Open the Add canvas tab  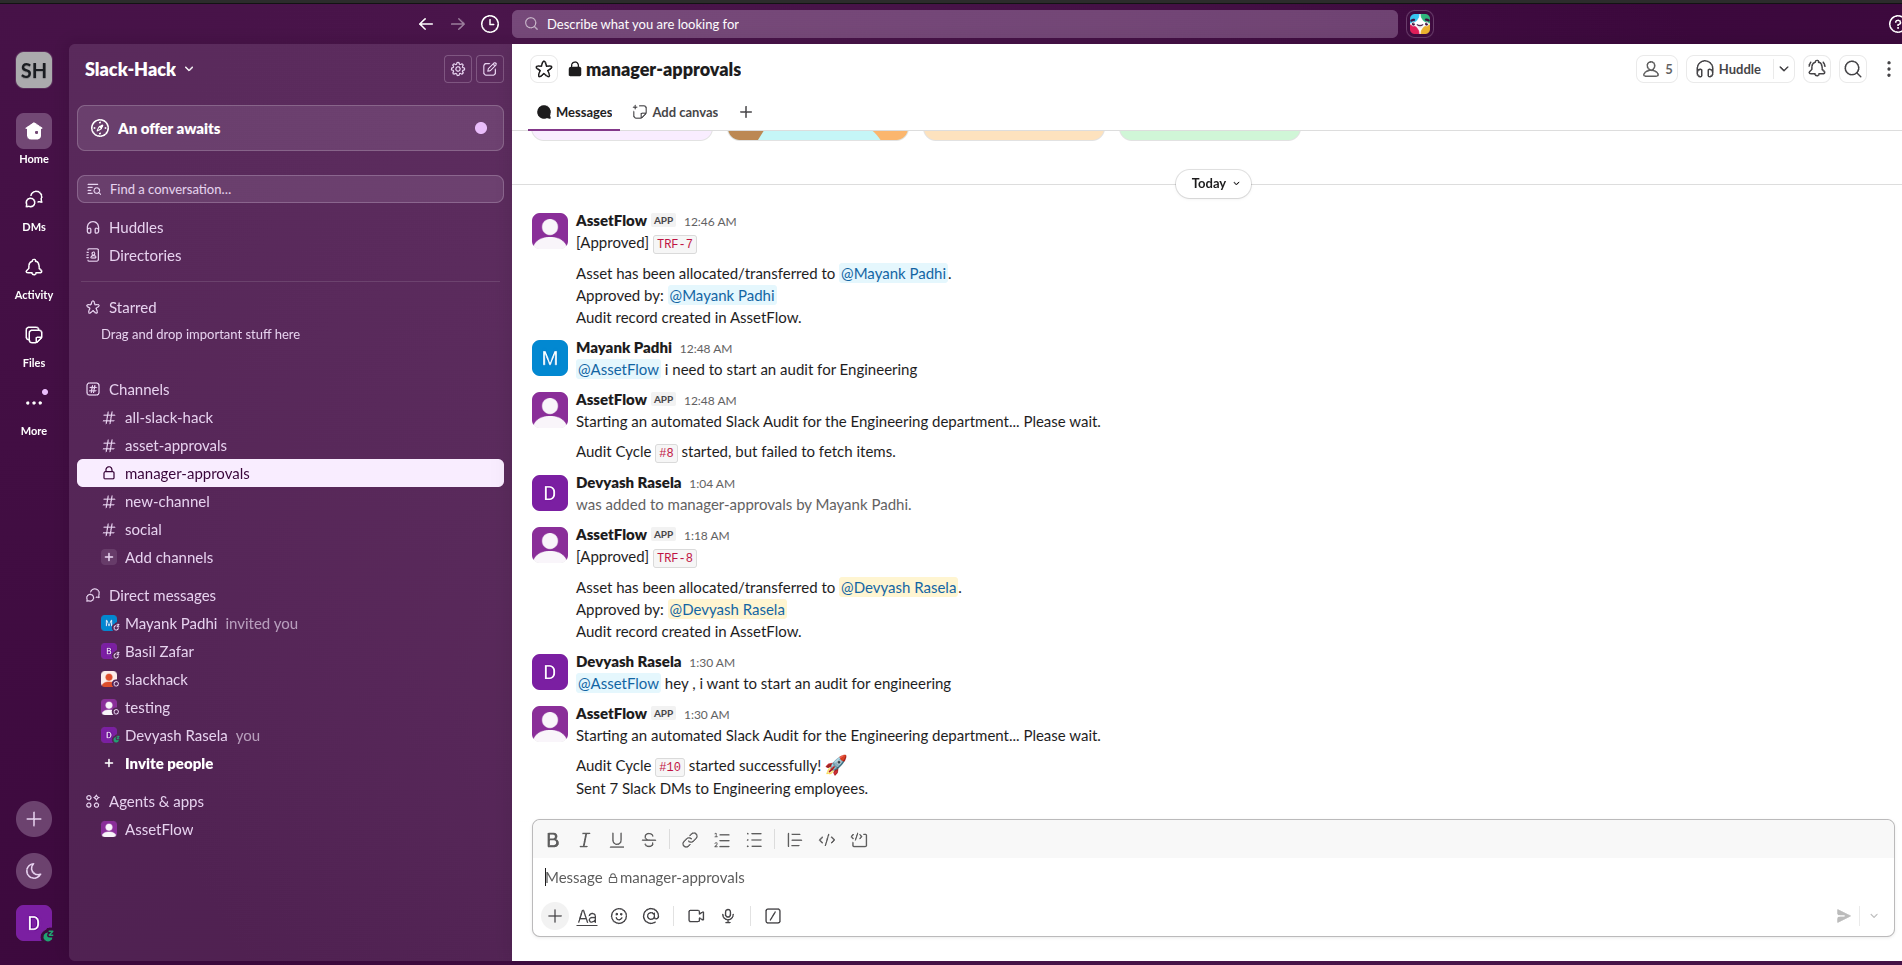[x=676, y=112]
